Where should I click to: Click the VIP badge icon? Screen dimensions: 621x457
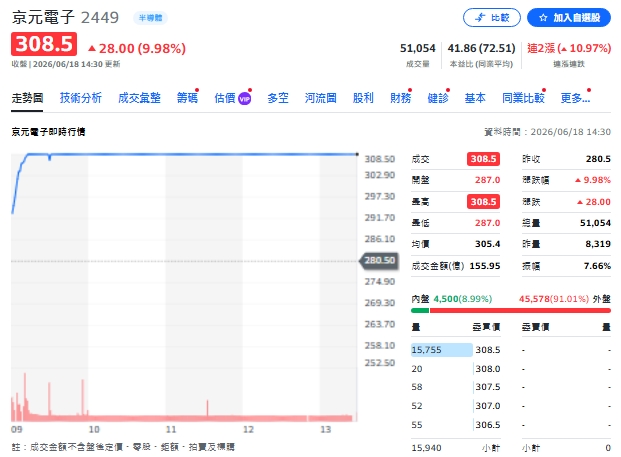244,99
